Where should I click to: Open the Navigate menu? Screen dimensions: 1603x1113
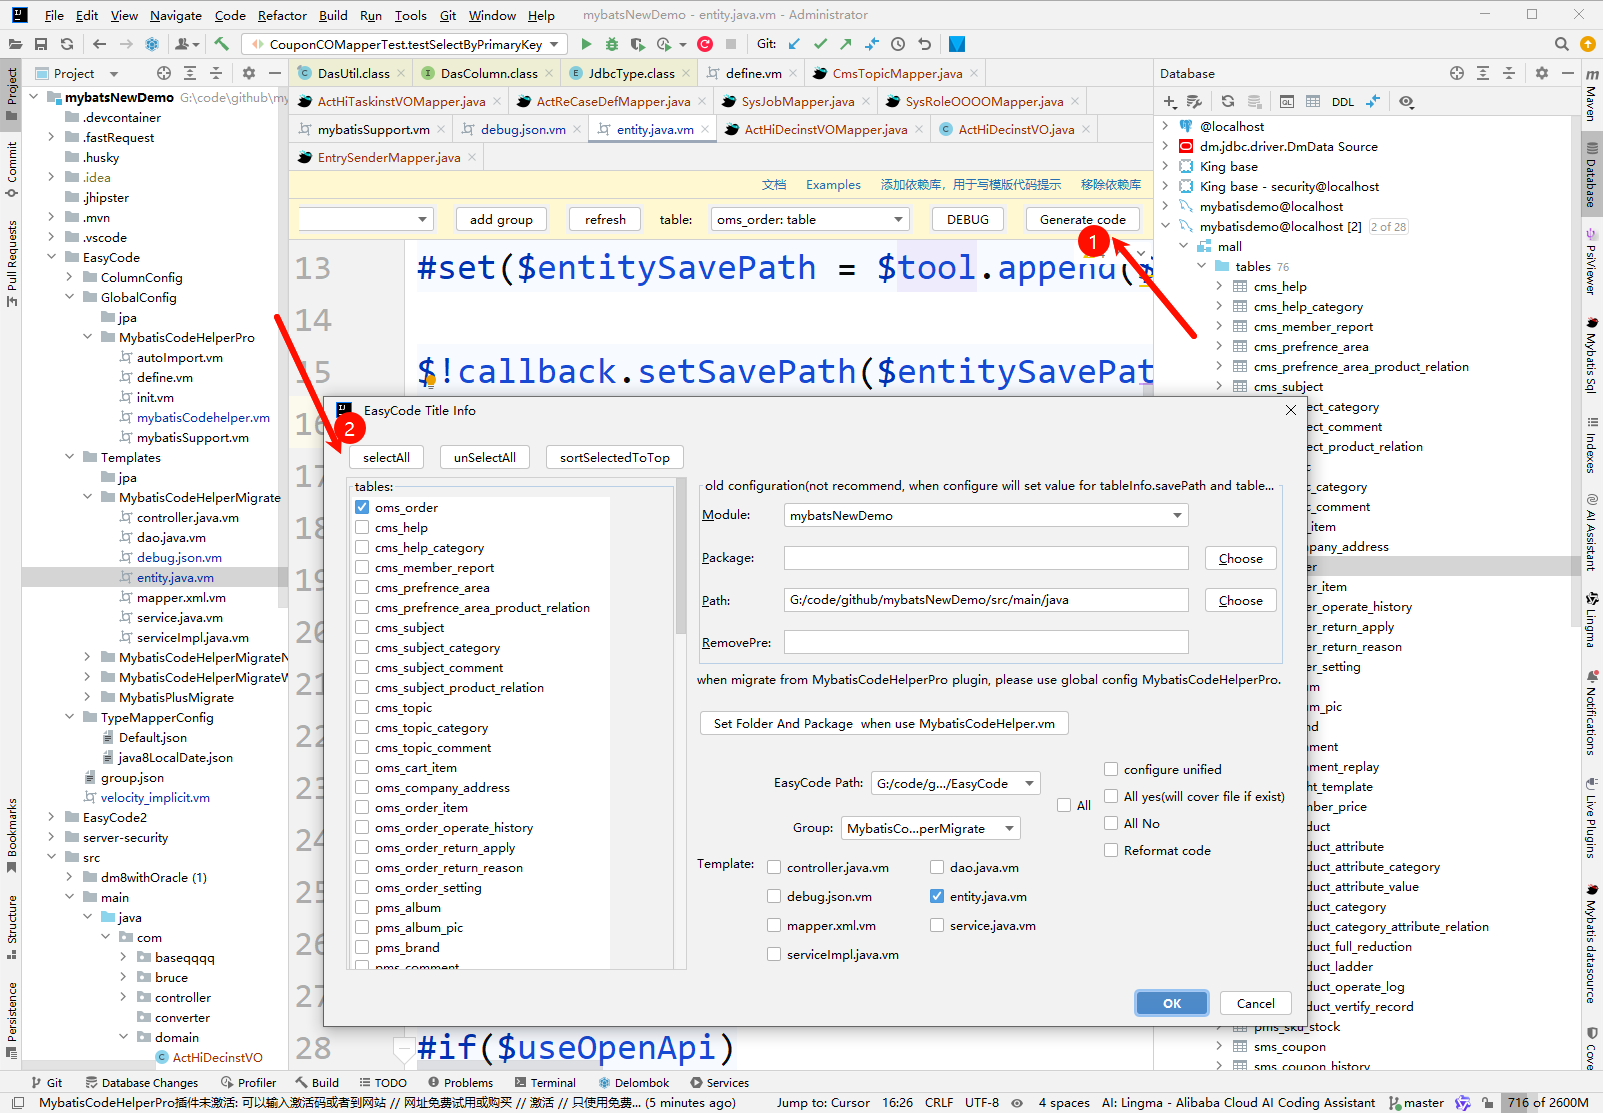click(x=176, y=15)
